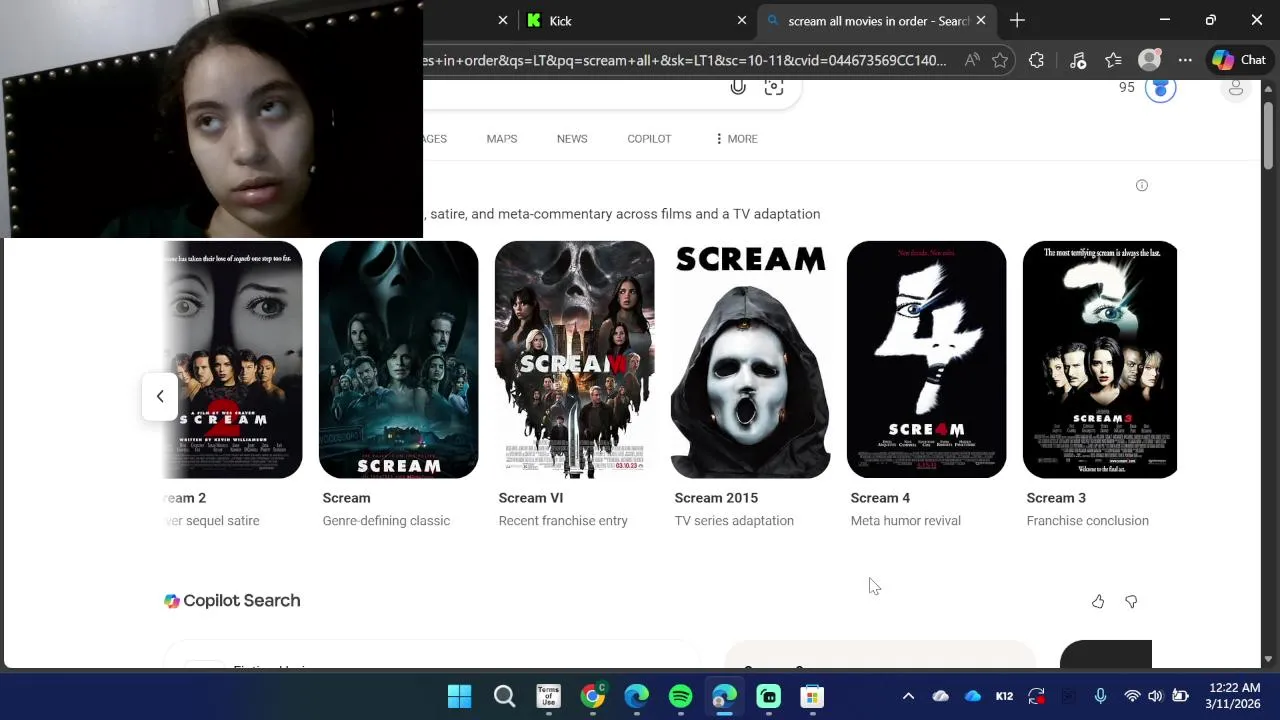Give thumbs up to Copilot Search
The width and height of the screenshot is (1280, 720).
tap(1098, 601)
